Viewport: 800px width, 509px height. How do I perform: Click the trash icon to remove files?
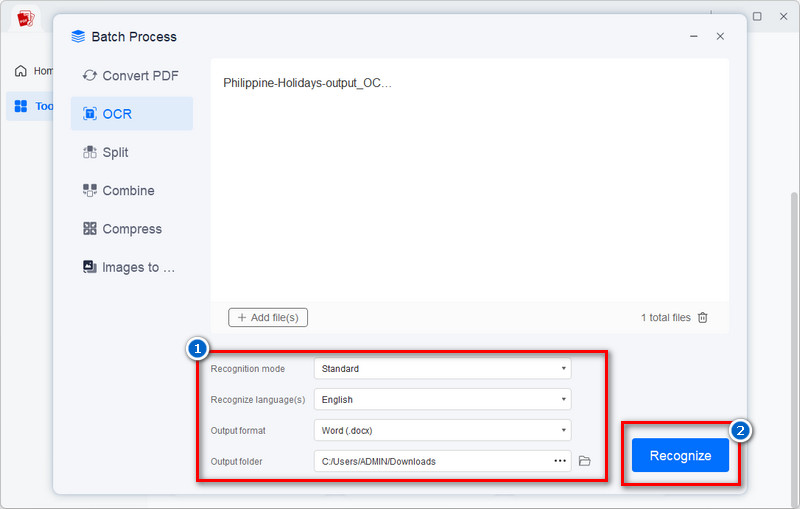(703, 318)
